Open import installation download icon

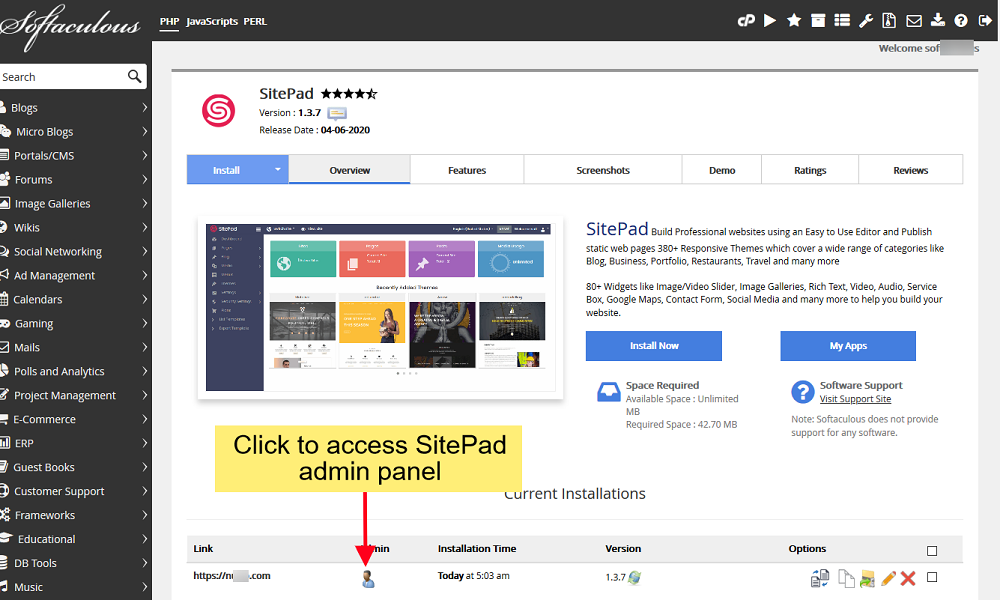[x=938, y=20]
